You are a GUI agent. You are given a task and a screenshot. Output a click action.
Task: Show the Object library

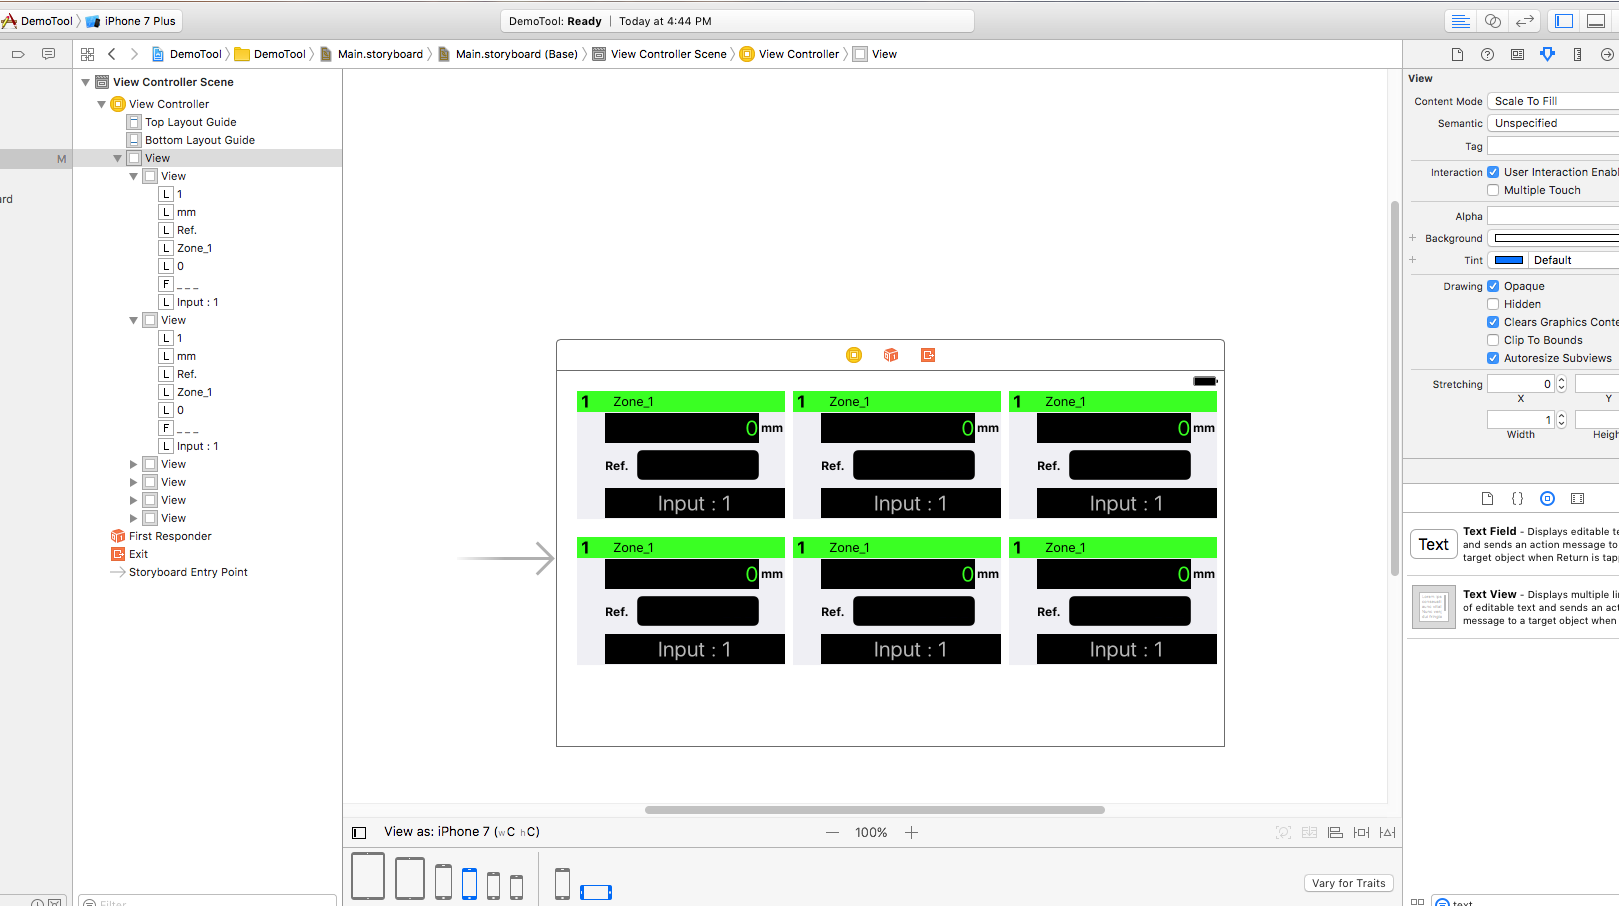click(x=1547, y=498)
